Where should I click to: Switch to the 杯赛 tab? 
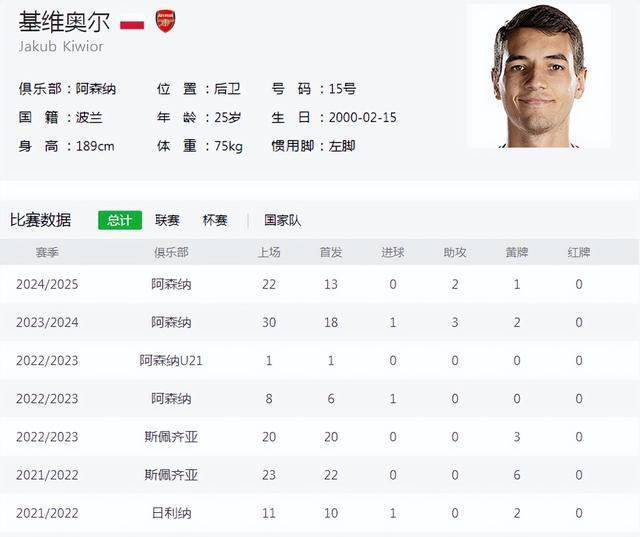[x=215, y=220]
